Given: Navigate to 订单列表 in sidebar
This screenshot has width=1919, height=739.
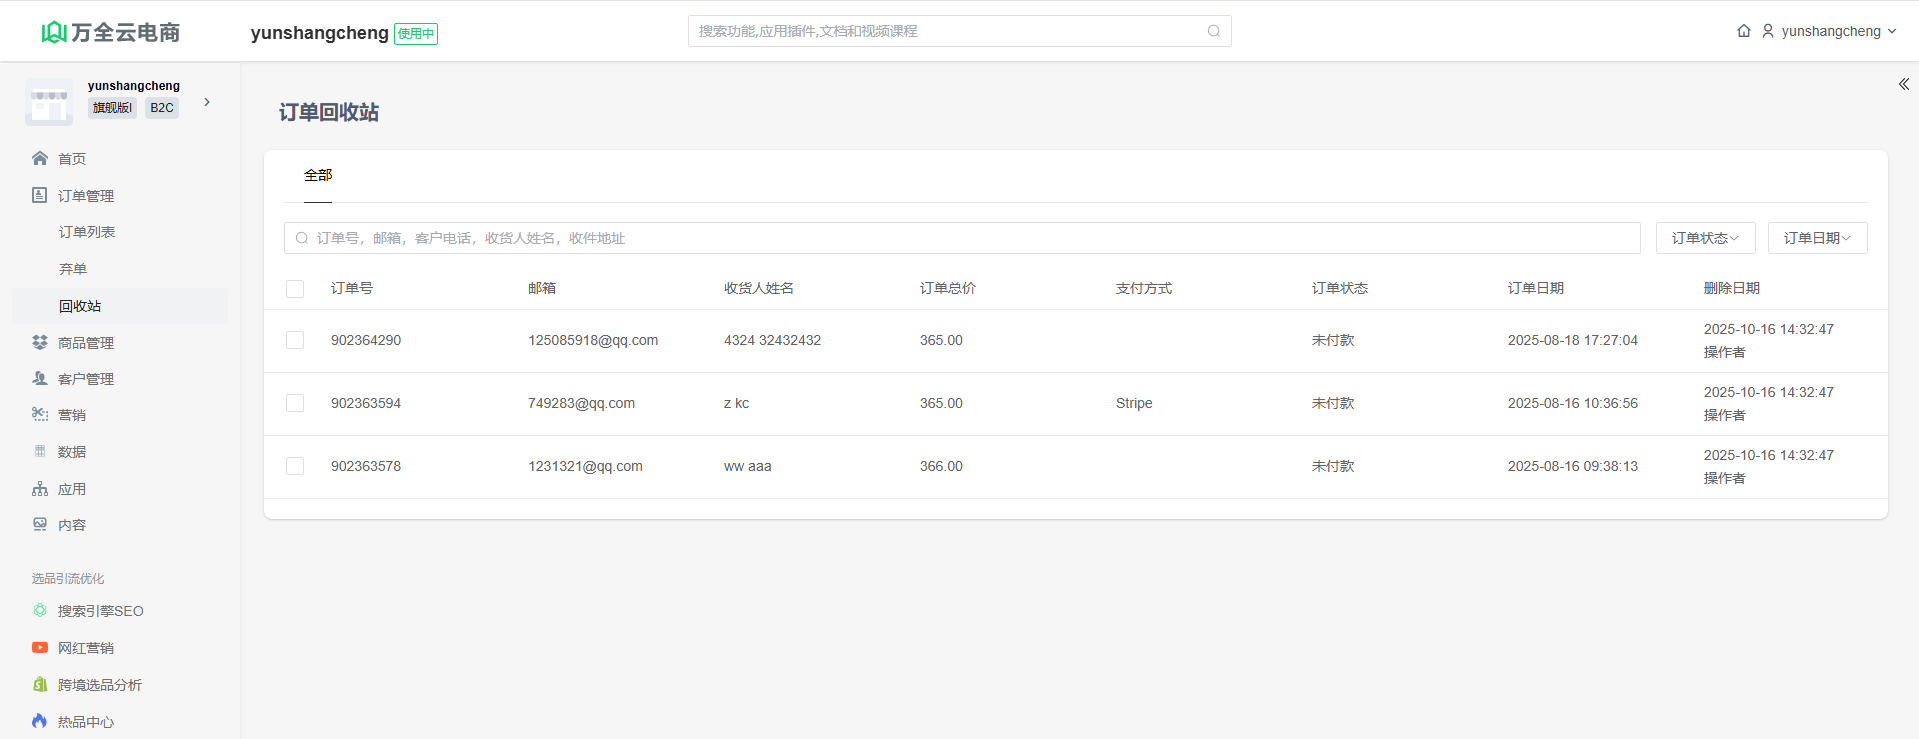Looking at the screenshot, I should 87,232.
